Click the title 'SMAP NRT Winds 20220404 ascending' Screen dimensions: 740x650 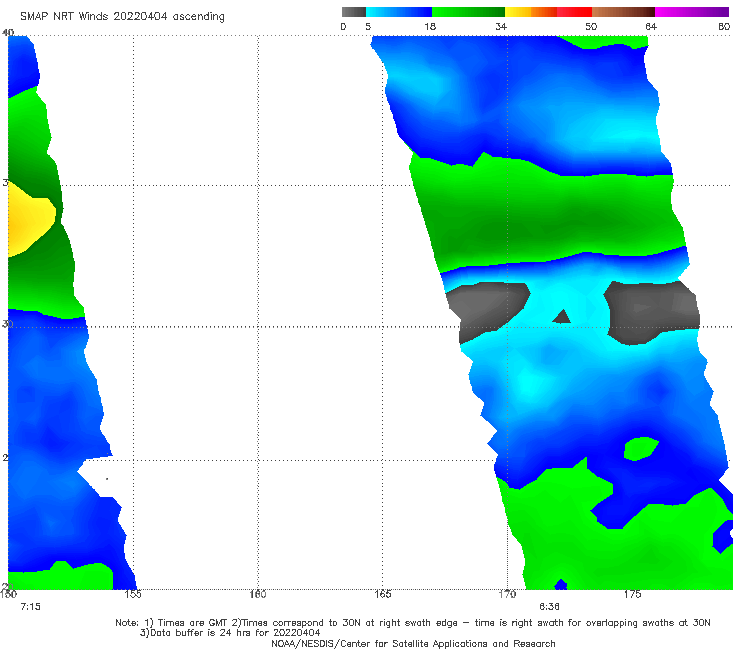122,17
